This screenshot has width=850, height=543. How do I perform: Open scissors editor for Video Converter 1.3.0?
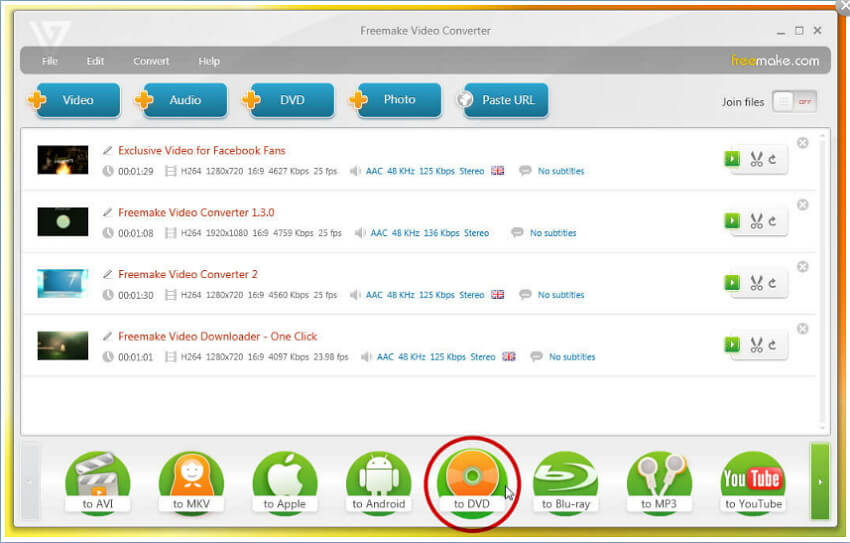pos(756,221)
